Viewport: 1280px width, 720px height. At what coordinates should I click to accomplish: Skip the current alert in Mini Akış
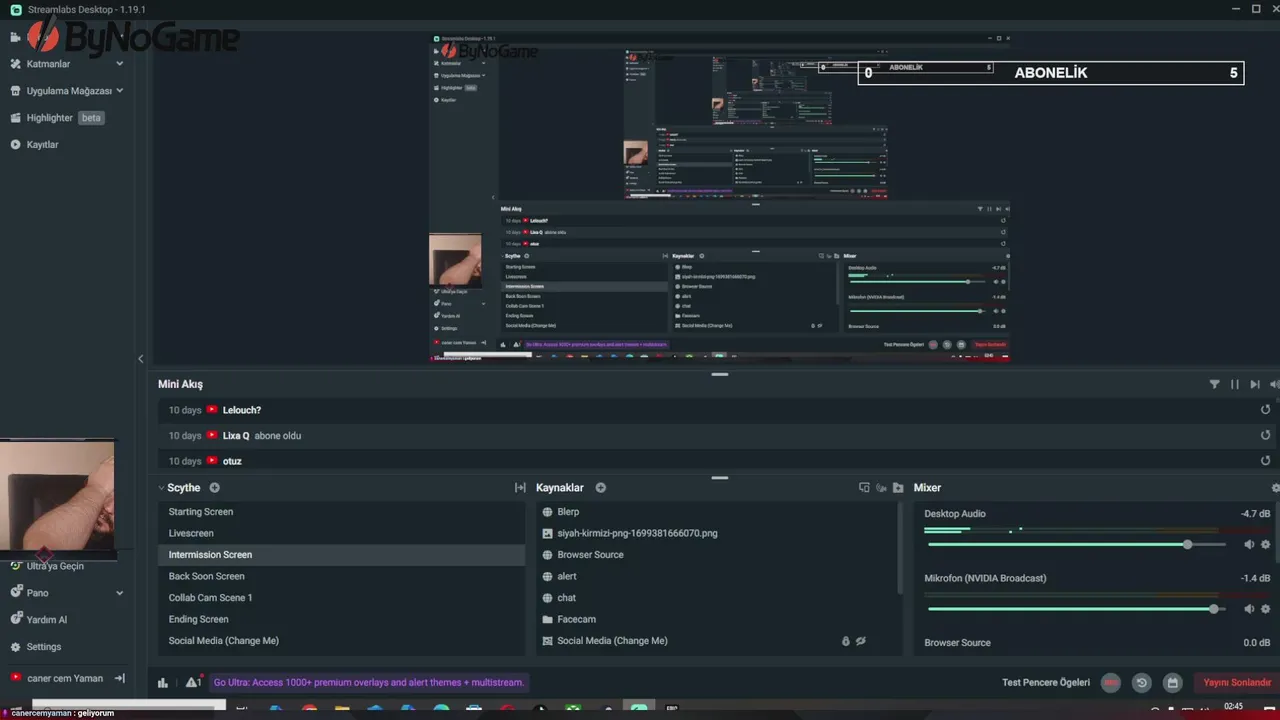pyautogui.click(x=1255, y=384)
